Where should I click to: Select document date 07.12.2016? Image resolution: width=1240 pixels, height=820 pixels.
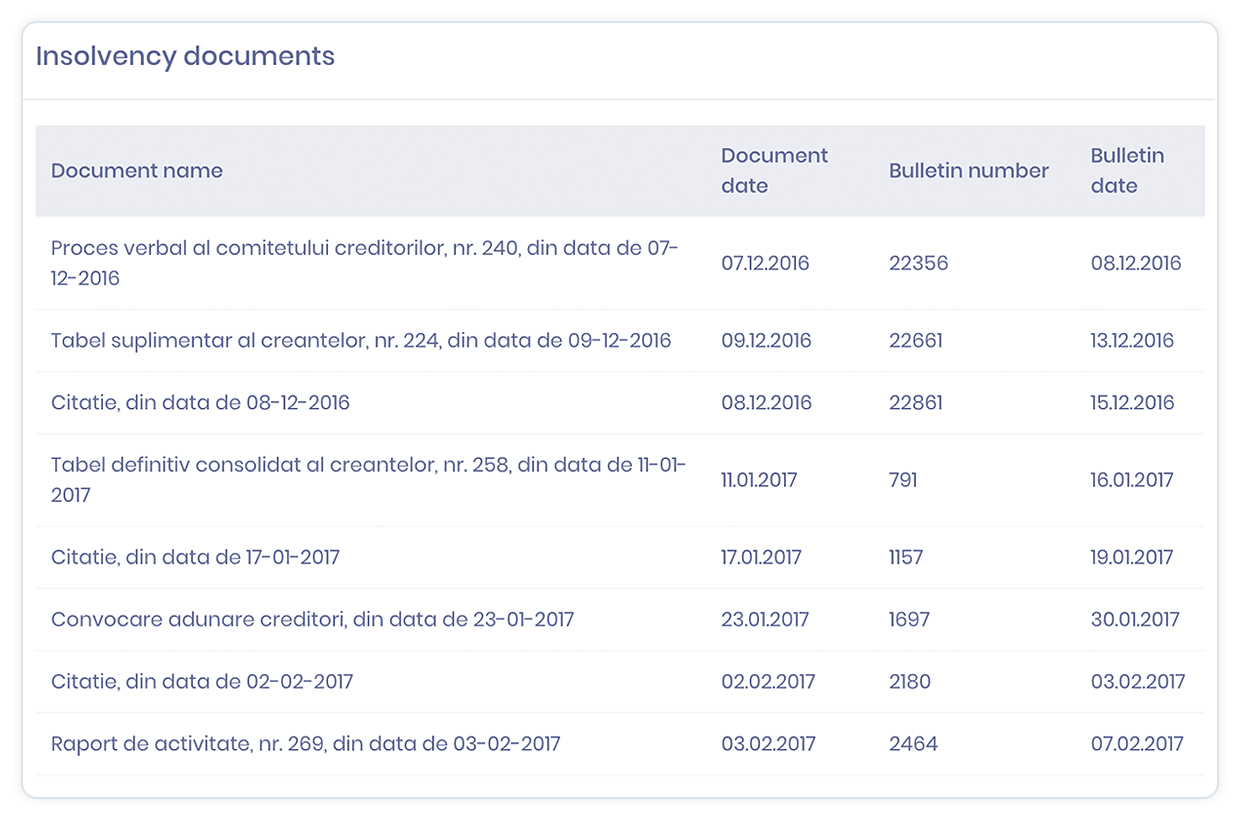(765, 264)
